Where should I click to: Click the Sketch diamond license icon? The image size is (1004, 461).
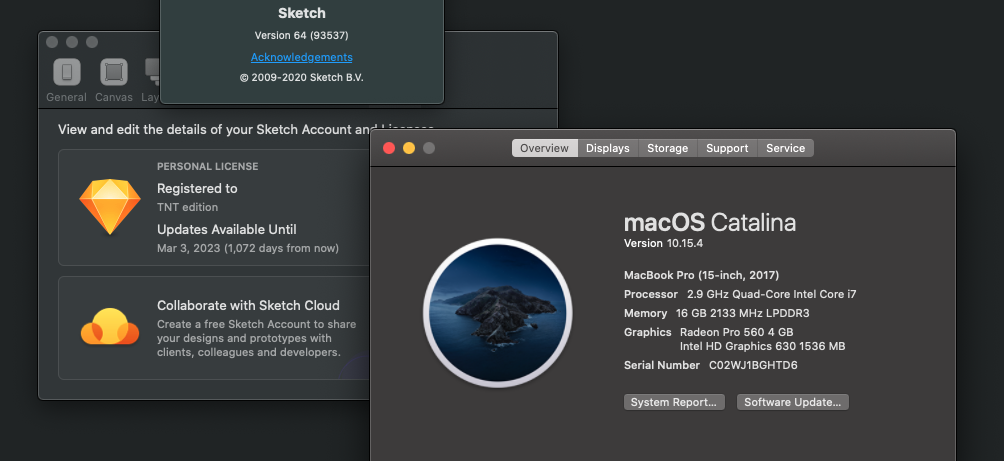pos(109,207)
